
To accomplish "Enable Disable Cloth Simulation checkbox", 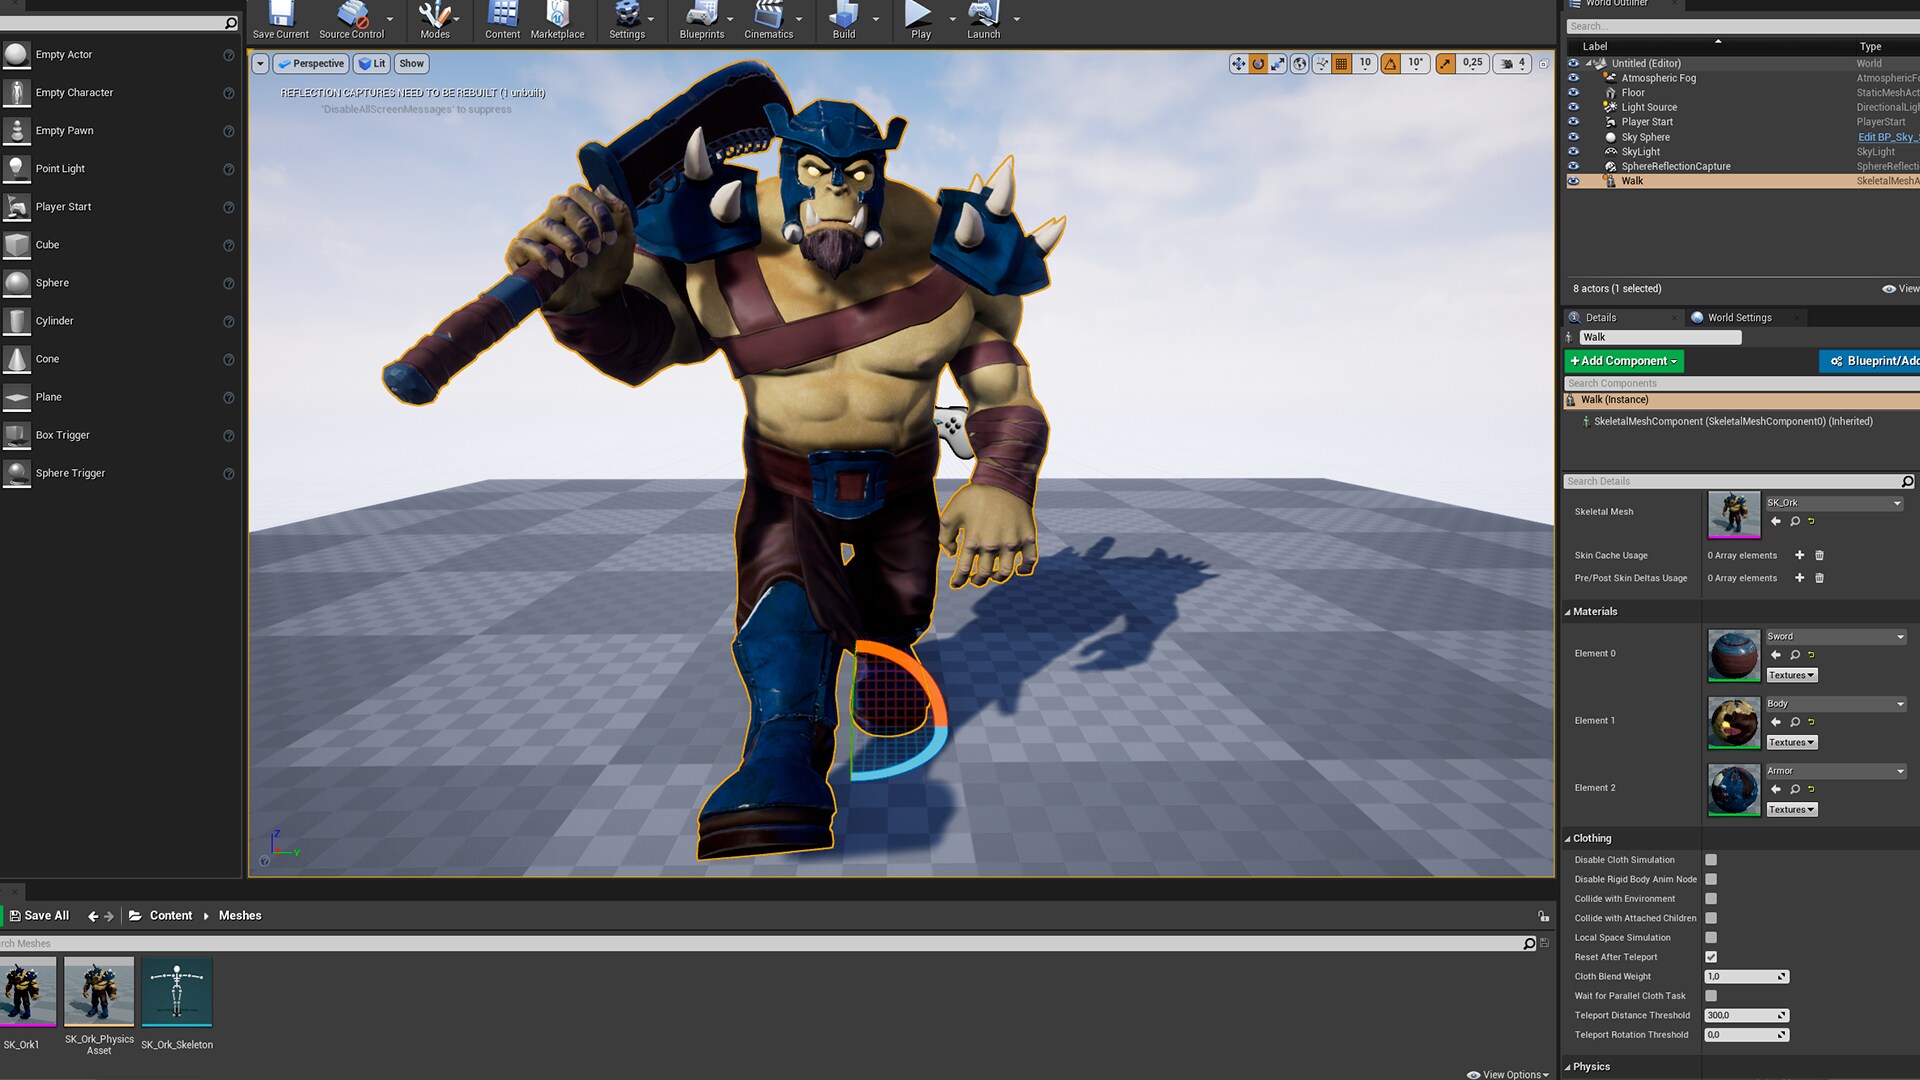I will [x=1710, y=859].
